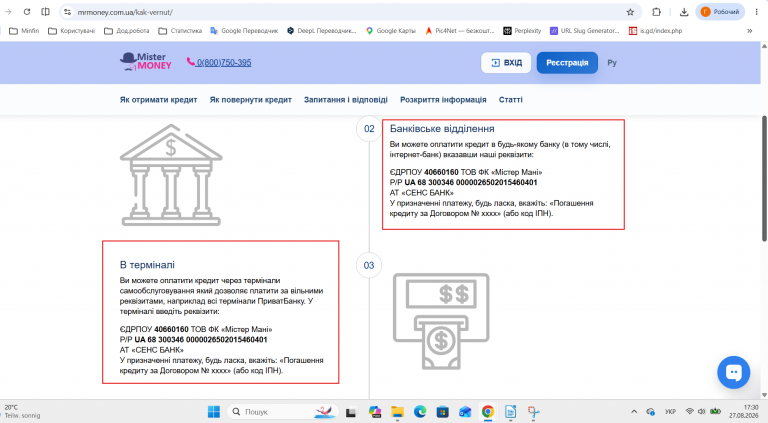The width and height of the screenshot is (768, 423).
Task: Expand the hidden bookmarks chevron
Action: [x=749, y=31]
